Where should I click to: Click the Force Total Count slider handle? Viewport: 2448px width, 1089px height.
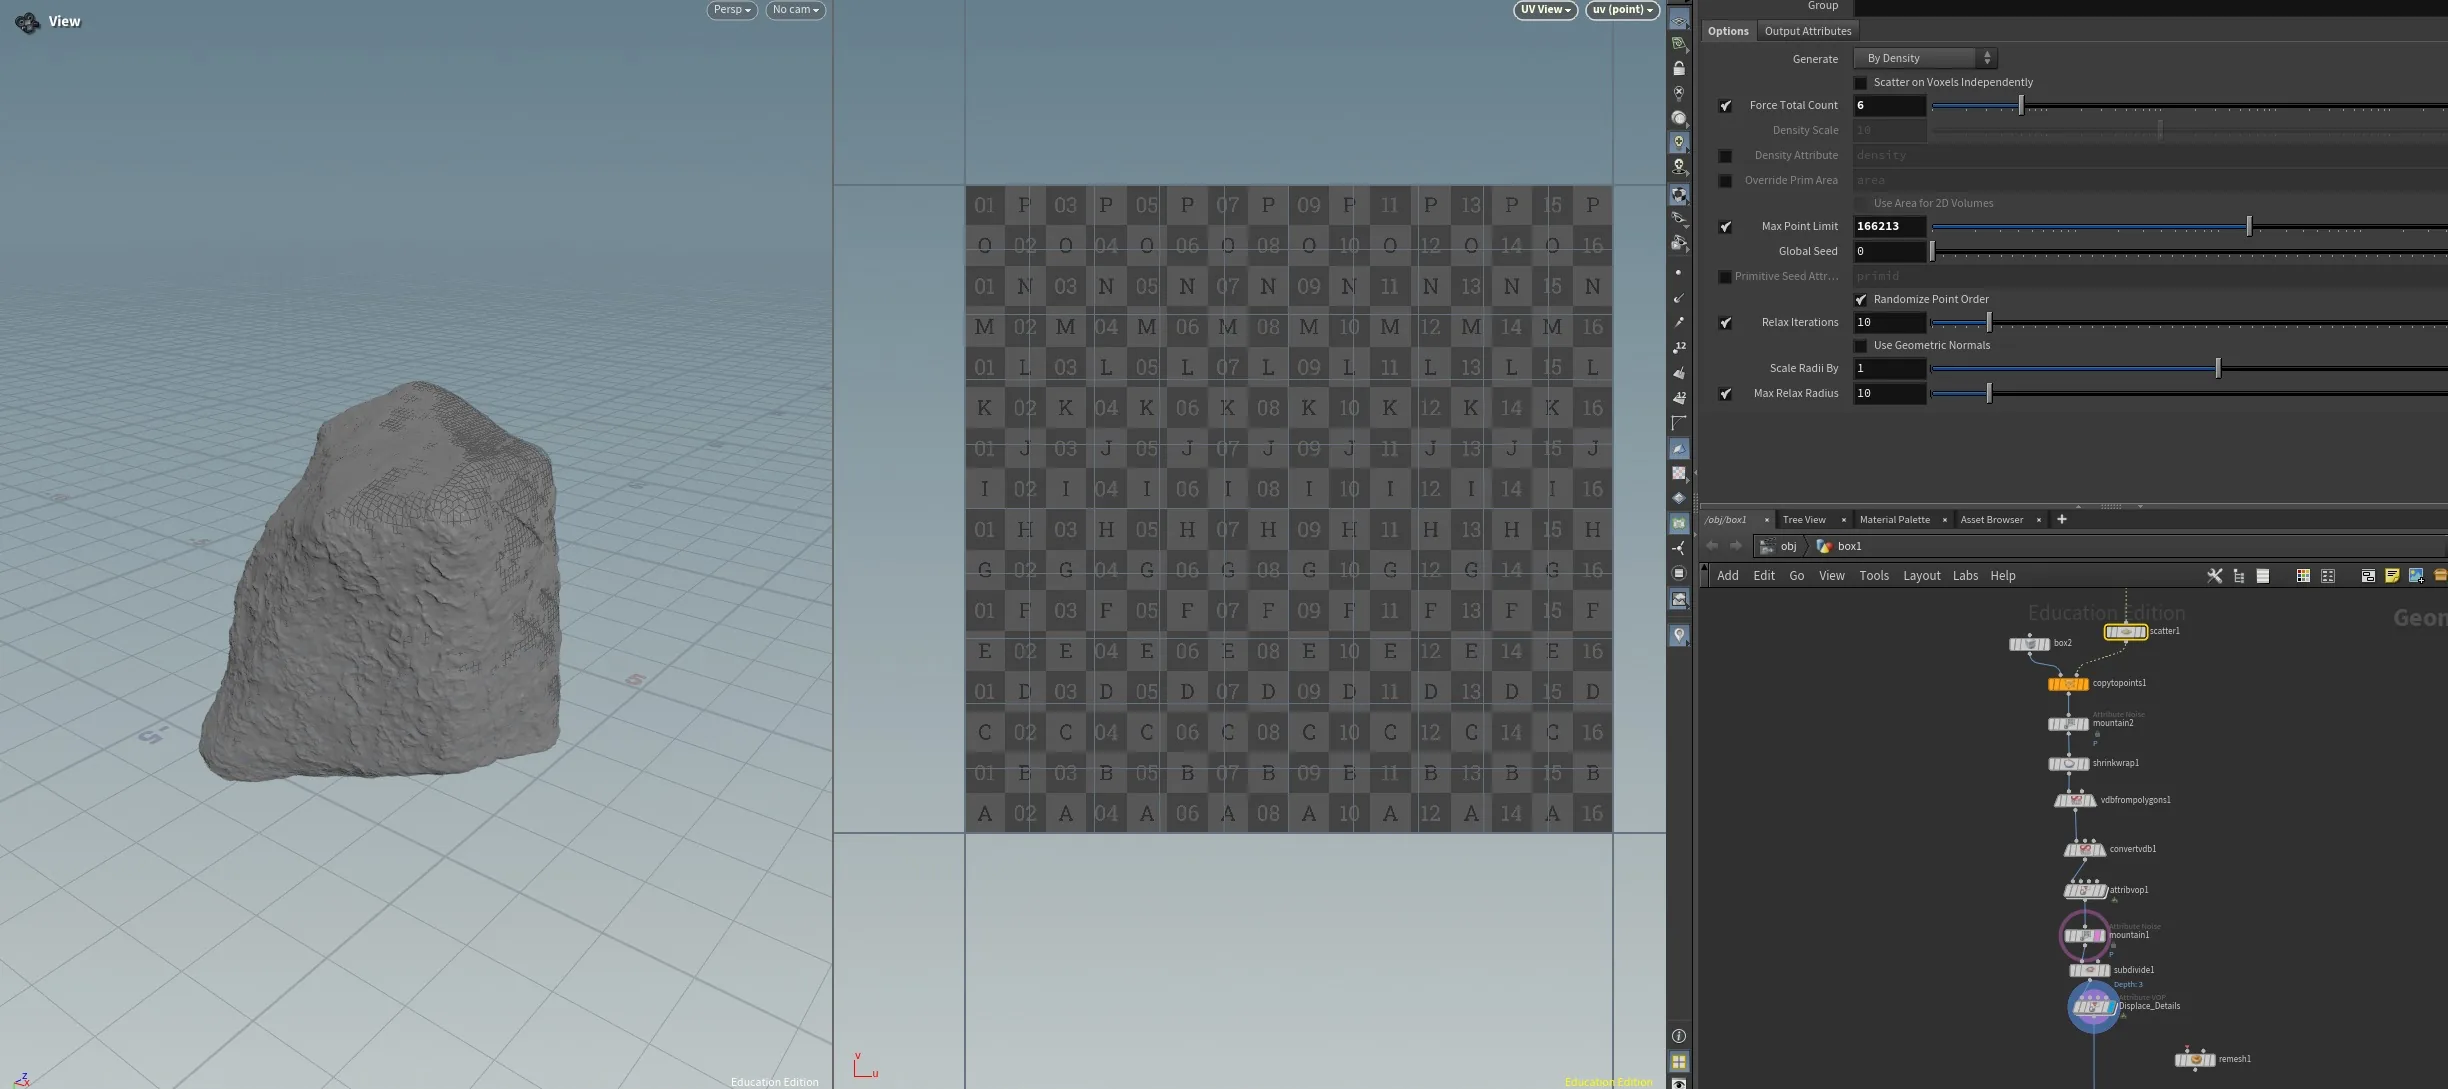(x=2021, y=105)
